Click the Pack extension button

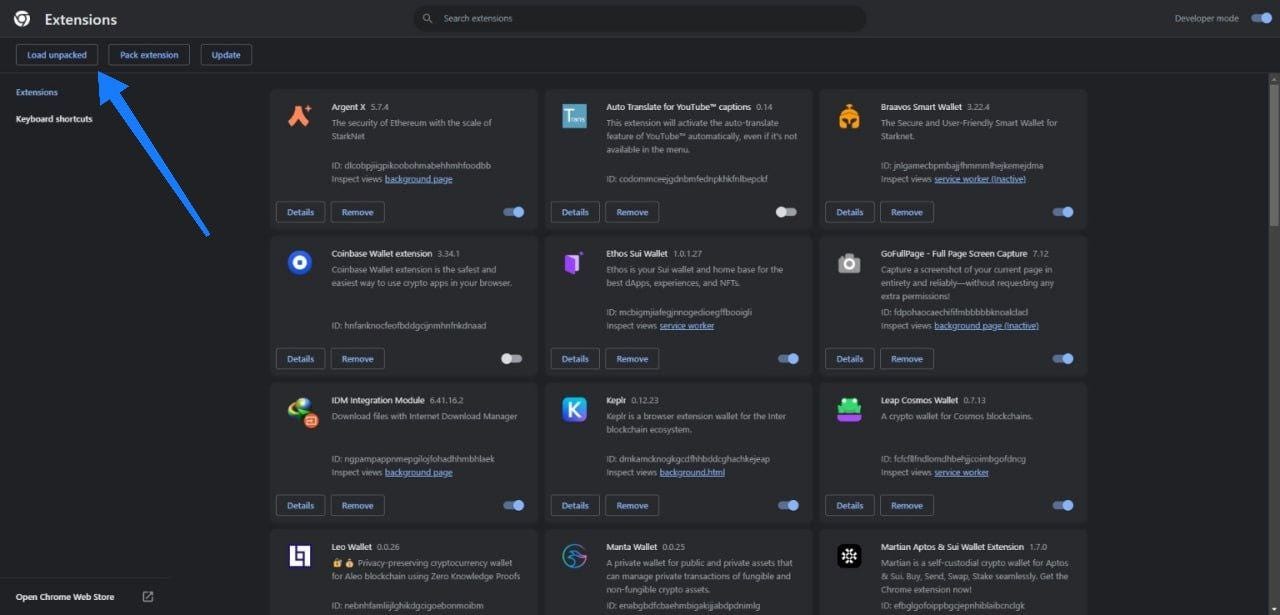point(149,55)
